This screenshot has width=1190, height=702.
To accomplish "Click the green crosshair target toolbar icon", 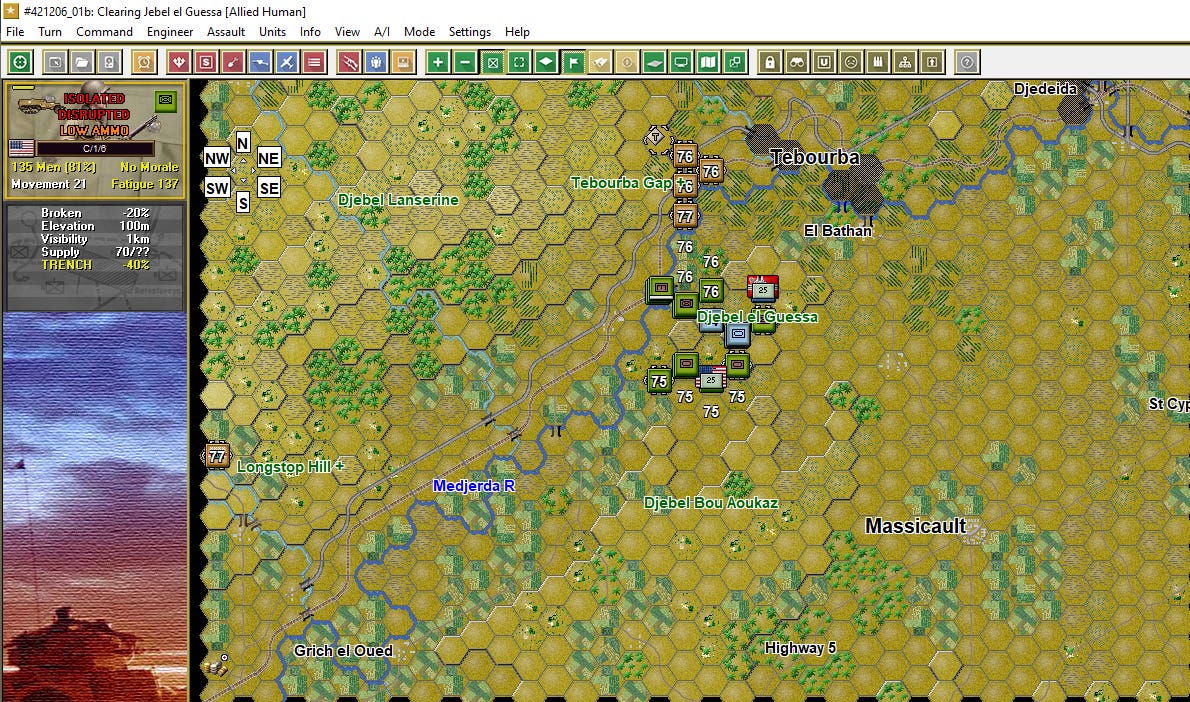I will [x=20, y=62].
